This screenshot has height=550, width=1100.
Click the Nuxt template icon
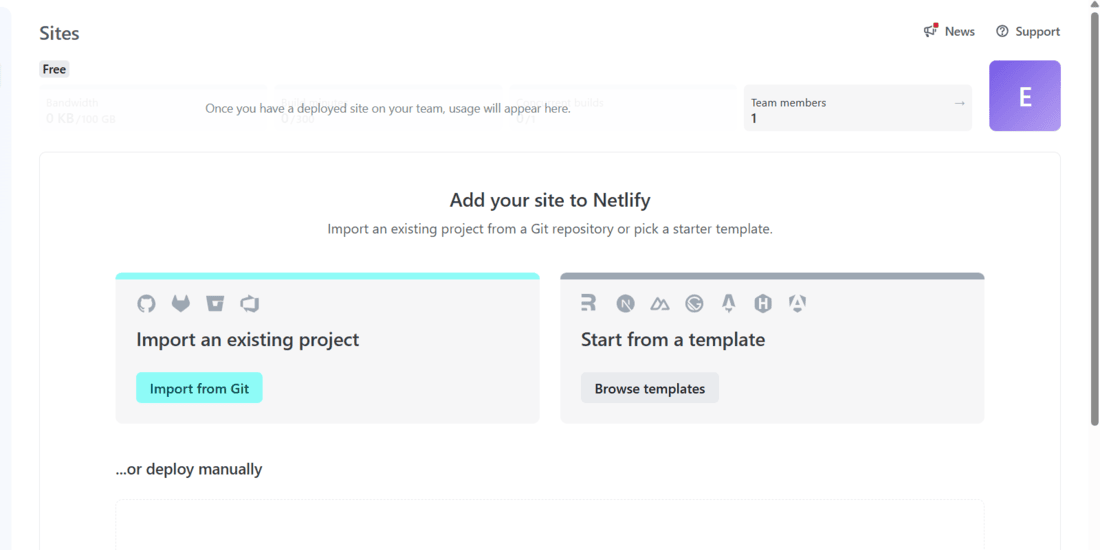pyautogui.click(x=660, y=303)
